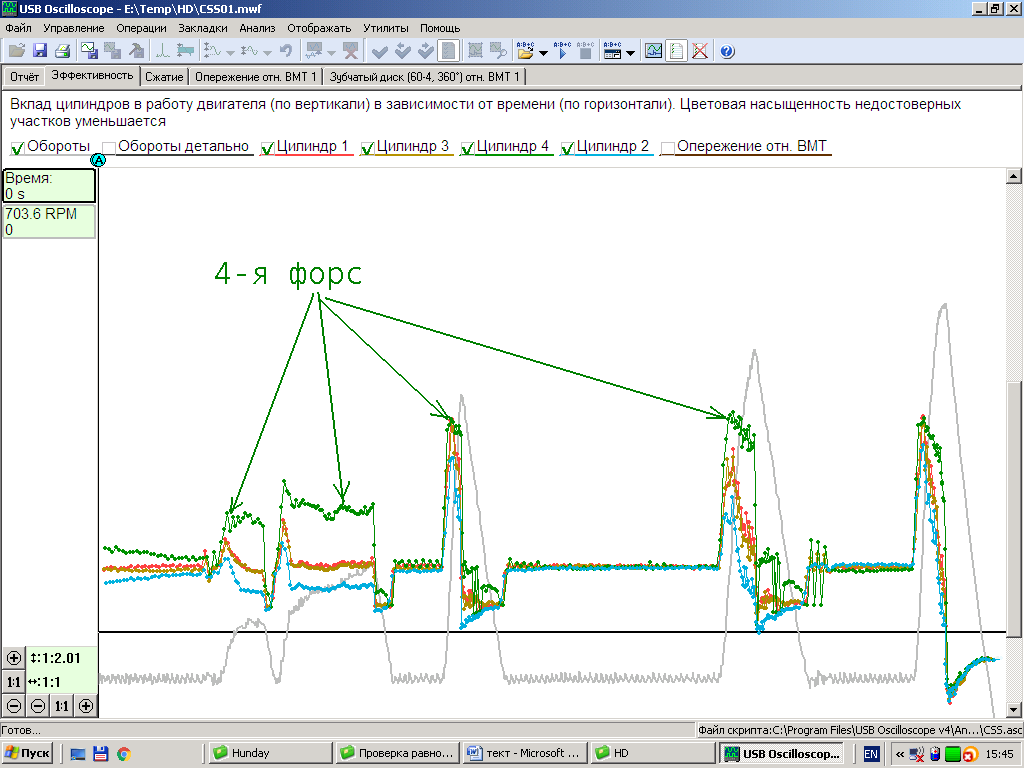
Task: Click the Пуск start button
Action: click(28, 753)
